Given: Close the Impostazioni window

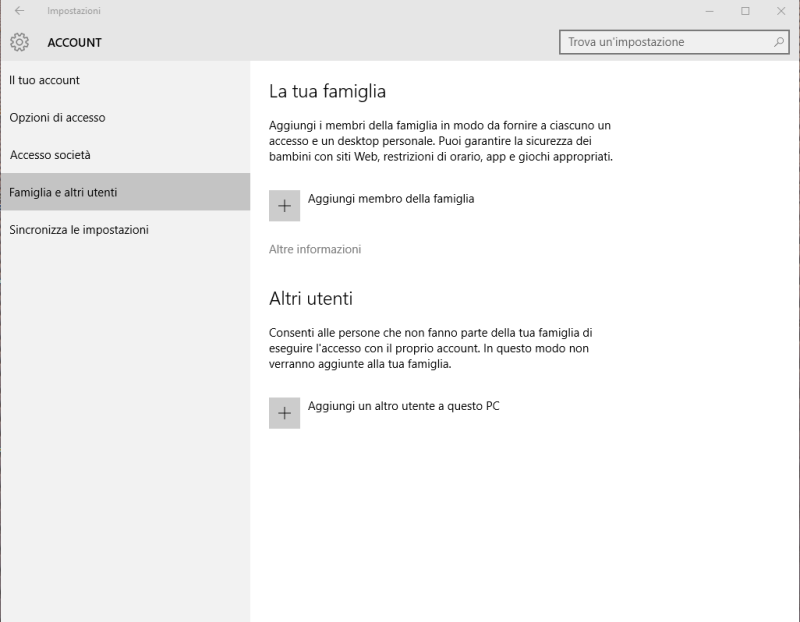Looking at the screenshot, I should click(x=781, y=11).
